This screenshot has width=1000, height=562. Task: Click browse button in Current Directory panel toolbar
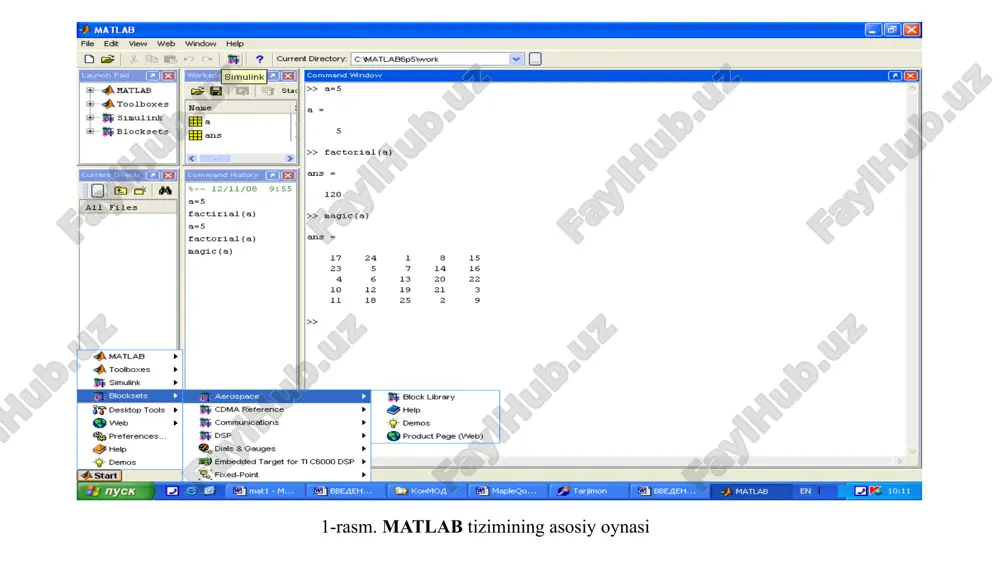click(x=97, y=191)
